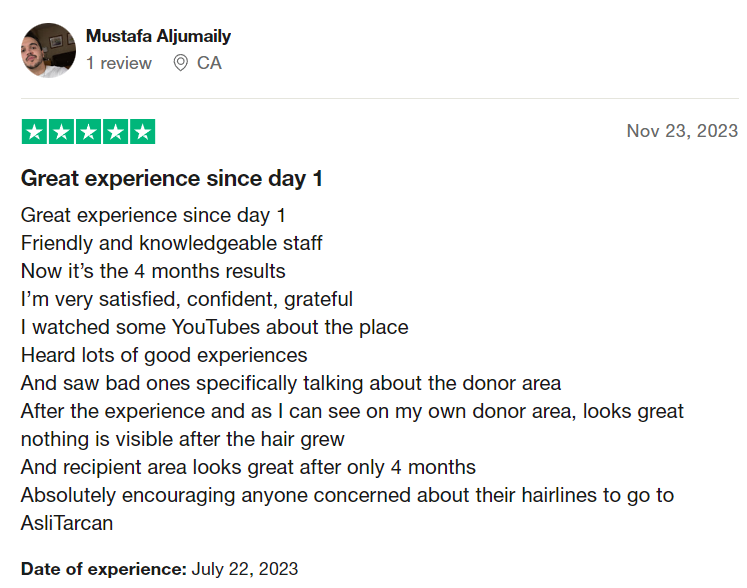
Task: Click the reviewer name Mustafa Aljumaily
Action: tap(158, 36)
